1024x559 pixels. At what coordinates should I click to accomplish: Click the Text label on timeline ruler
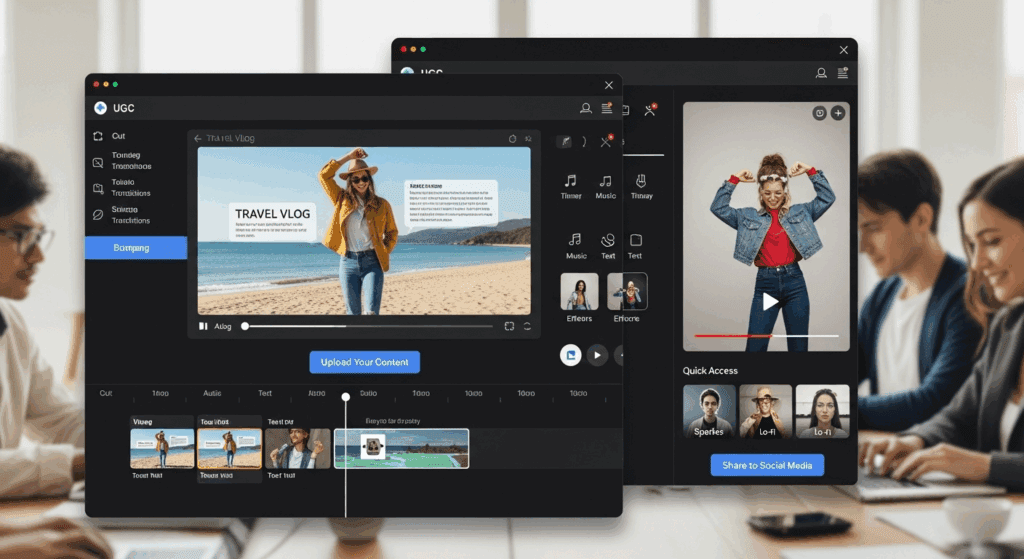click(264, 393)
